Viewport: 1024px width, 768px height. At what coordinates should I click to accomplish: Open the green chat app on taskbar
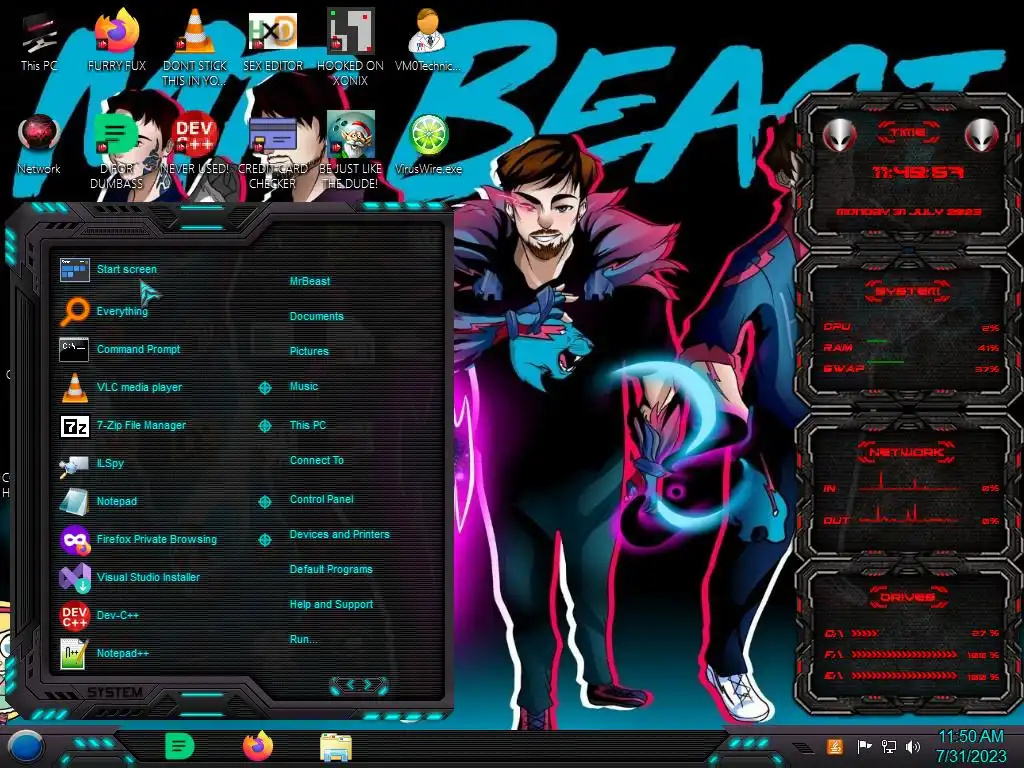(x=179, y=746)
